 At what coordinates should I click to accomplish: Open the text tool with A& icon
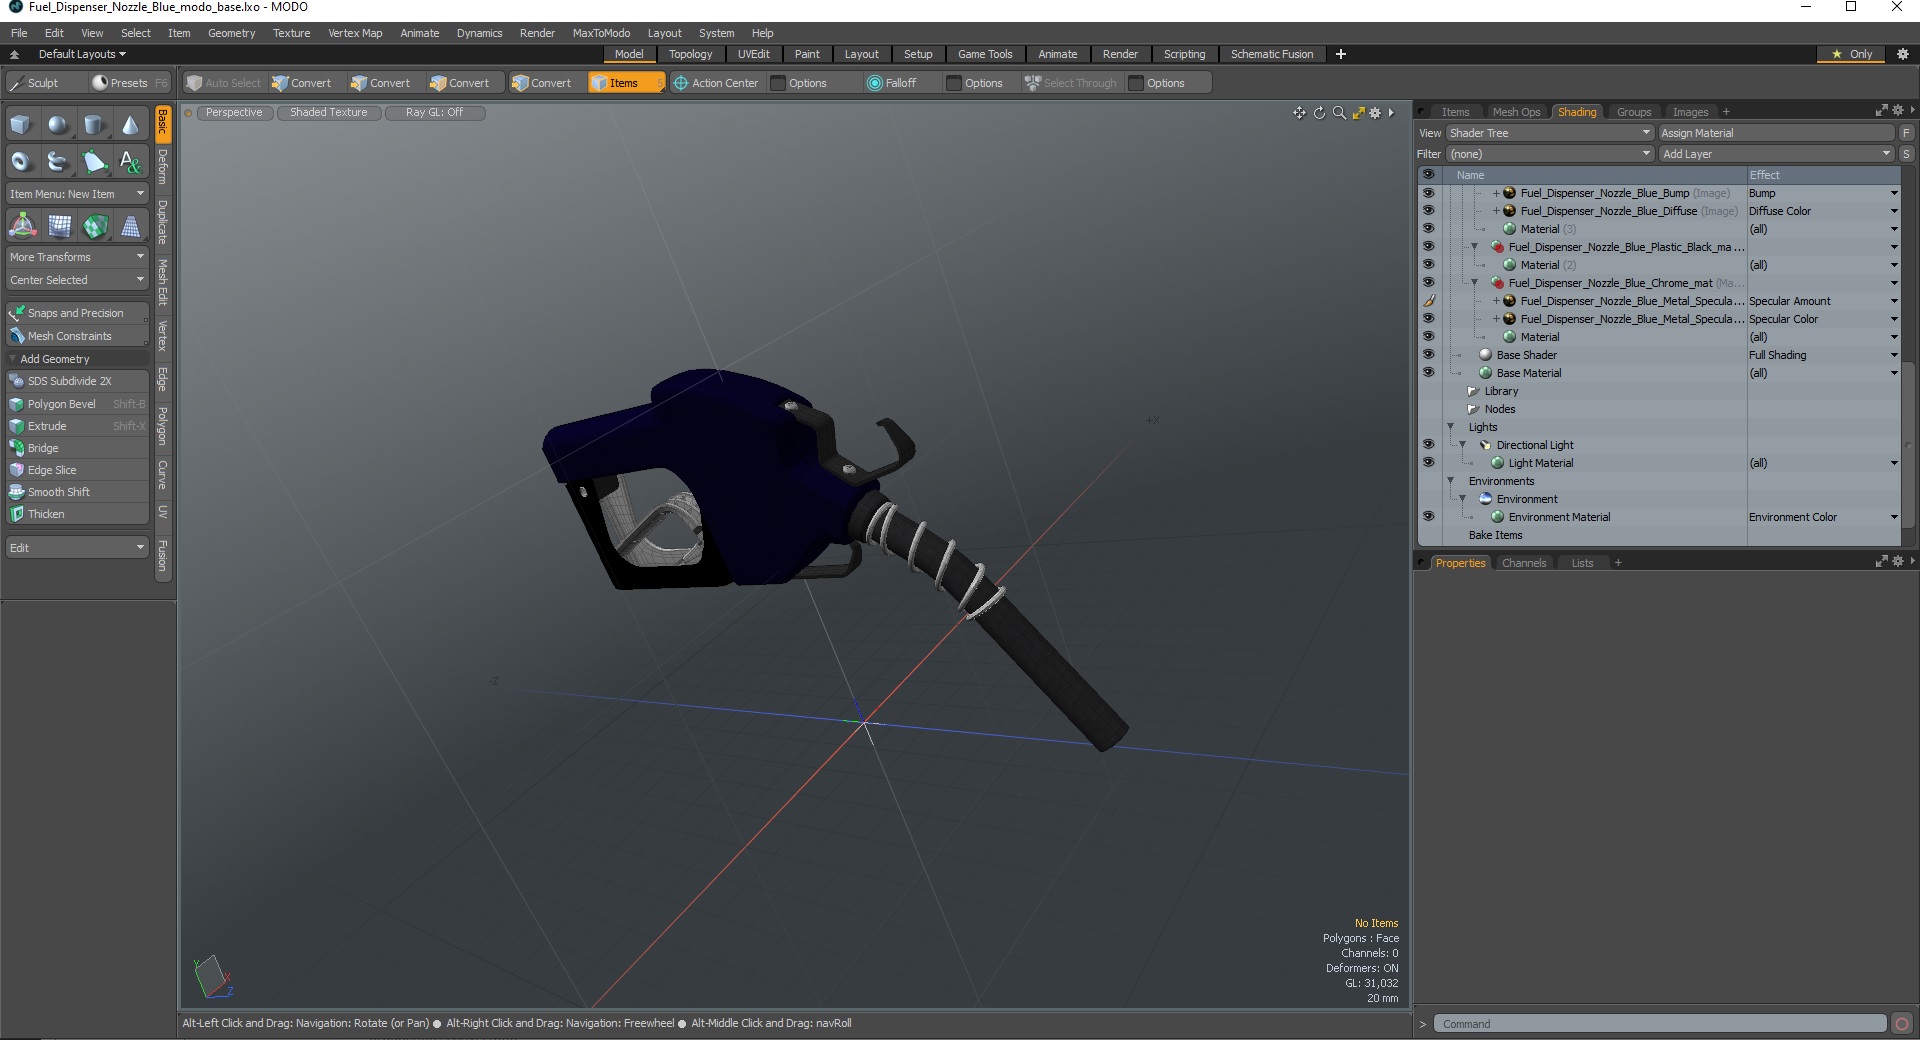point(130,161)
